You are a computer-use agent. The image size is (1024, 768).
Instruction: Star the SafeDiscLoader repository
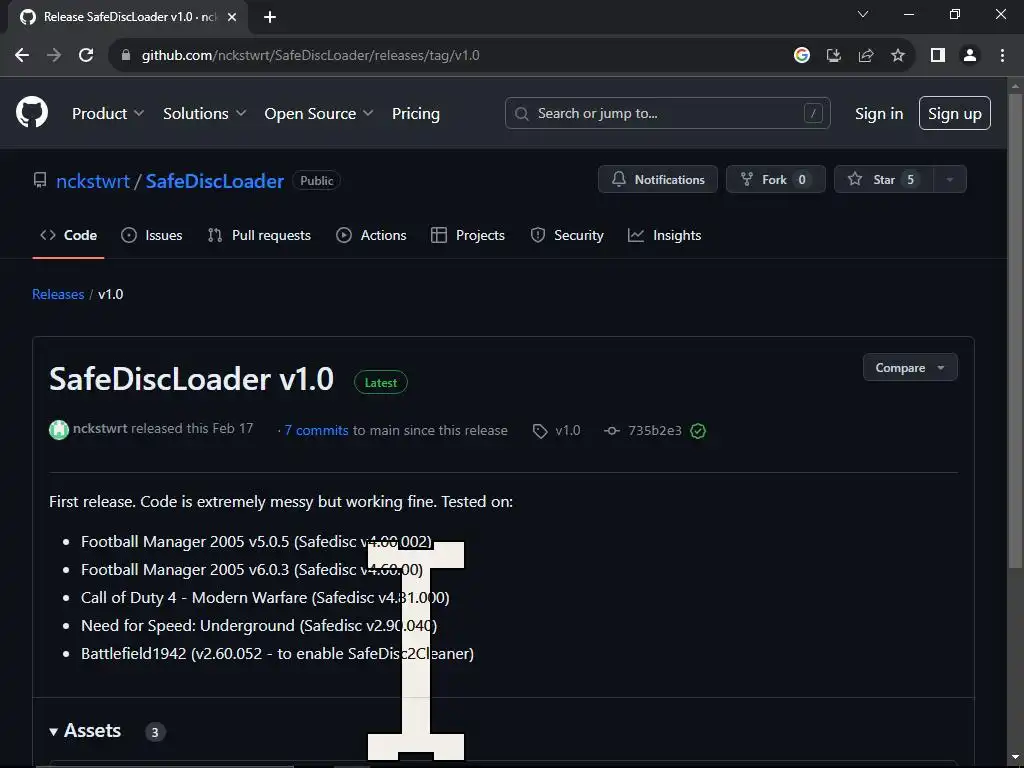tap(884, 180)
